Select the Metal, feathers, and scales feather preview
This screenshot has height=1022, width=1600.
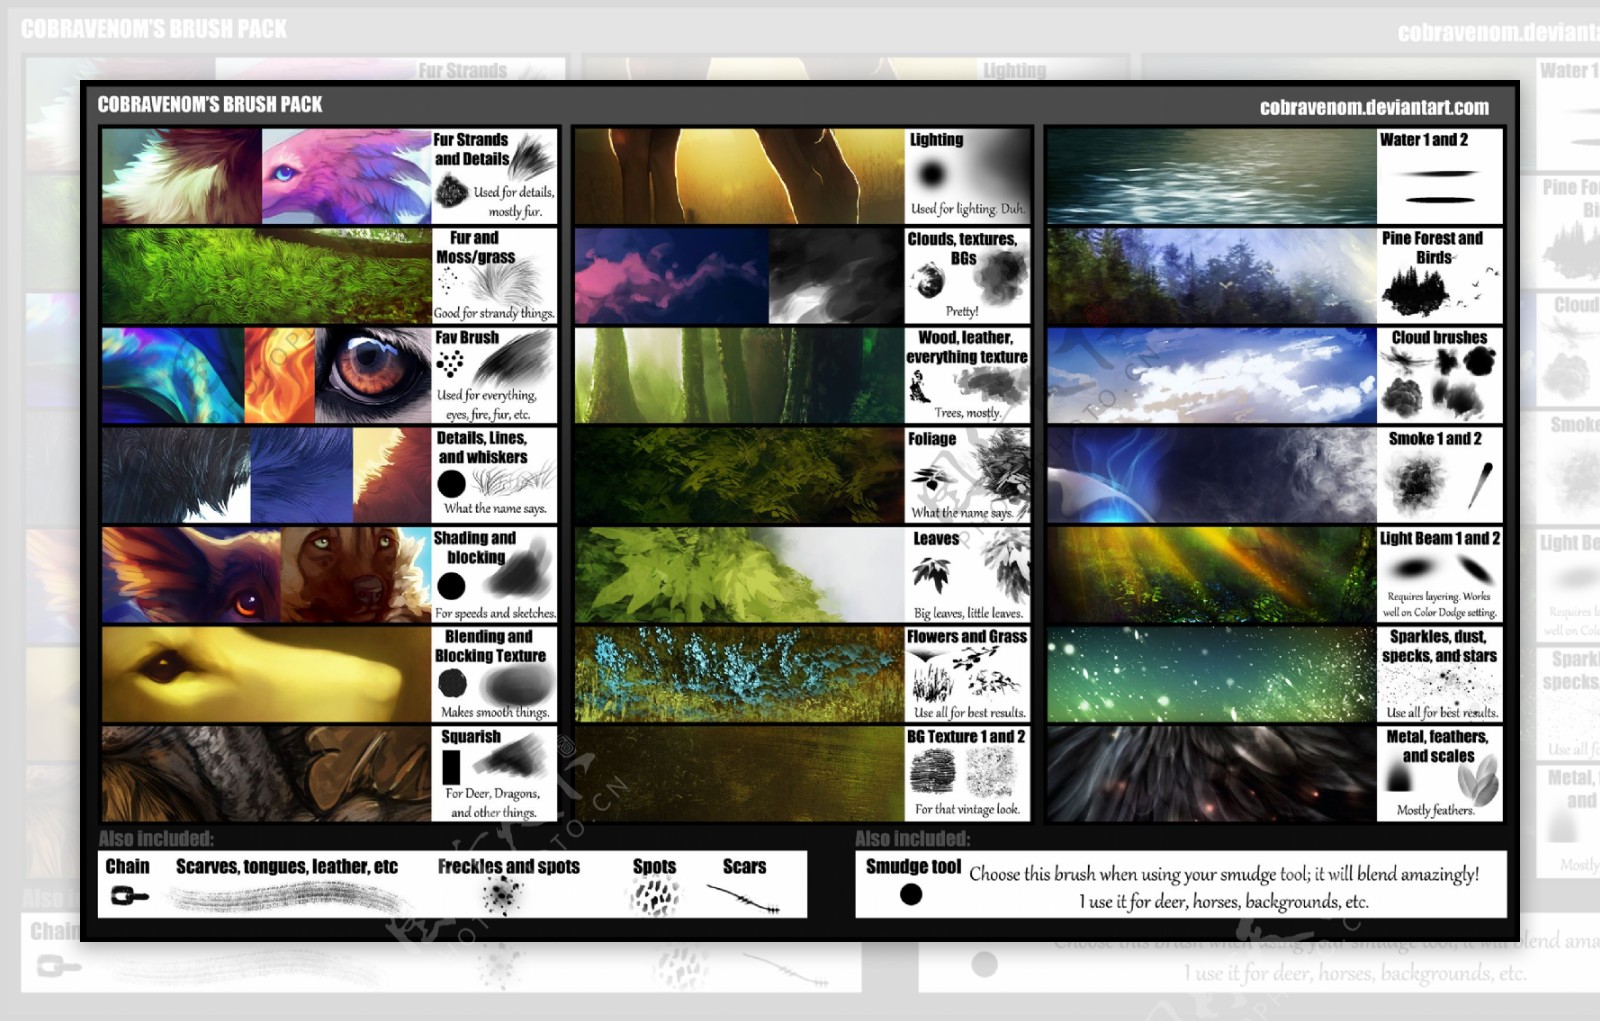(1478, 780)
